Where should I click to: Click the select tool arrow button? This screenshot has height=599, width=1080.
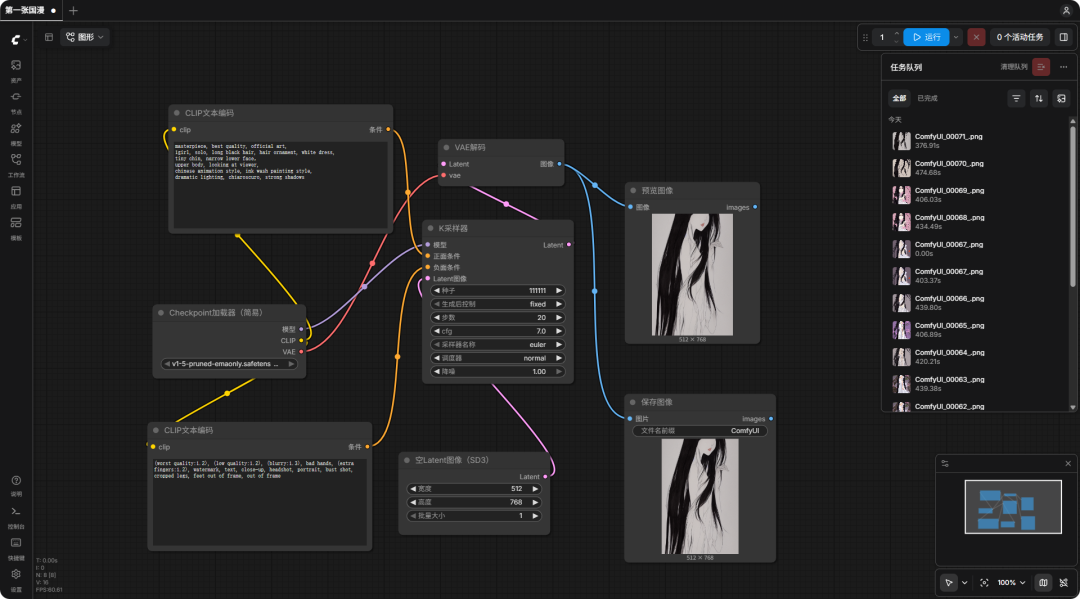(x=948, y=582)
